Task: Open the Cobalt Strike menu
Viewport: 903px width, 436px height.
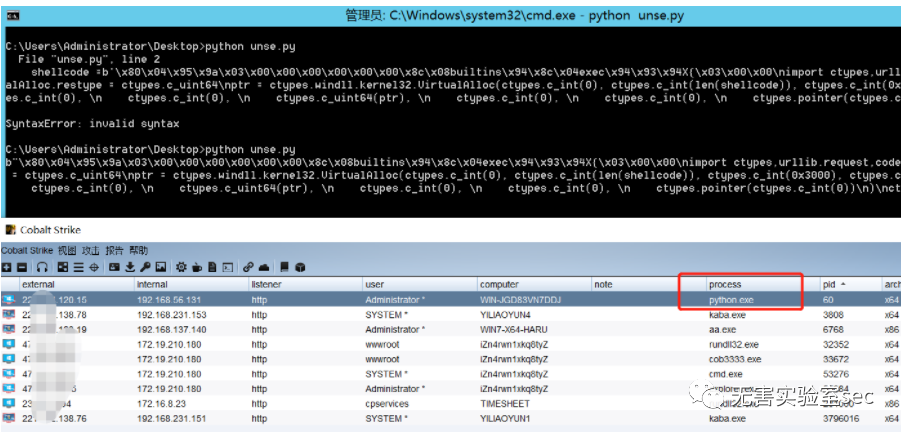Action: 27,251
